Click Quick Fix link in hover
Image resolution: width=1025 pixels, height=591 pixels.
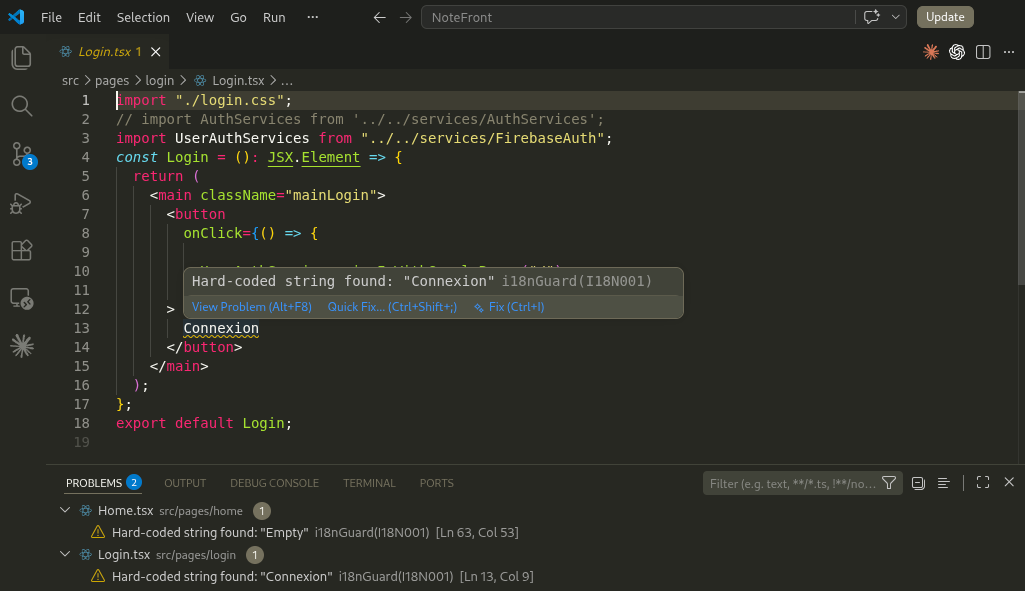(x=392, y=307)
